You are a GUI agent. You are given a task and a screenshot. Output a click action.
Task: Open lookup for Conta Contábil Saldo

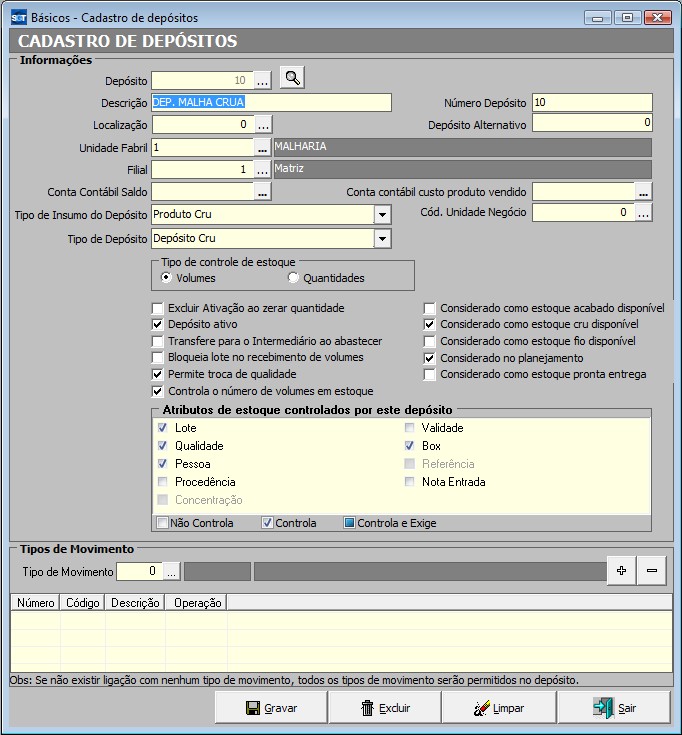263,191
